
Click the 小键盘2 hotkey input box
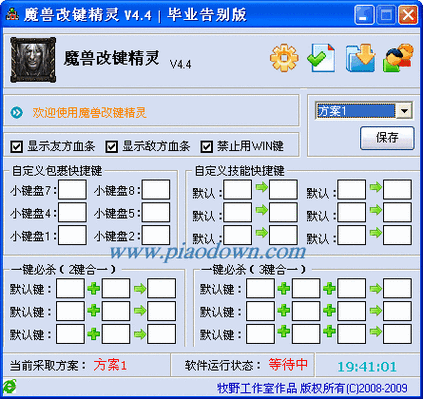point(156,235)
